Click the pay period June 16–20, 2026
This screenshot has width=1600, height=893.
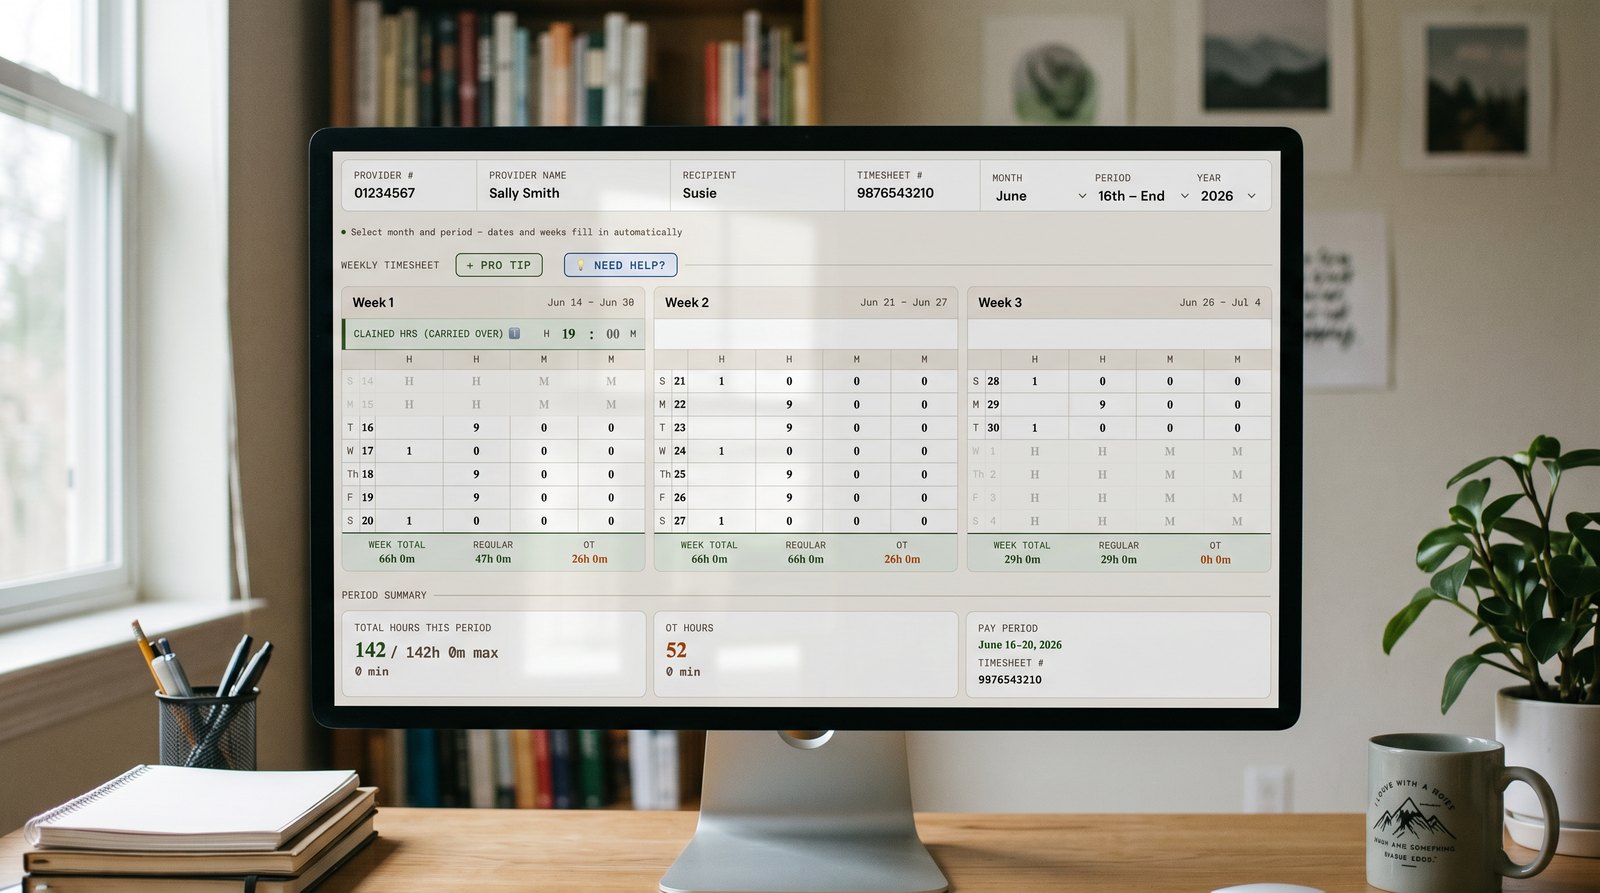click(1020, 645)
